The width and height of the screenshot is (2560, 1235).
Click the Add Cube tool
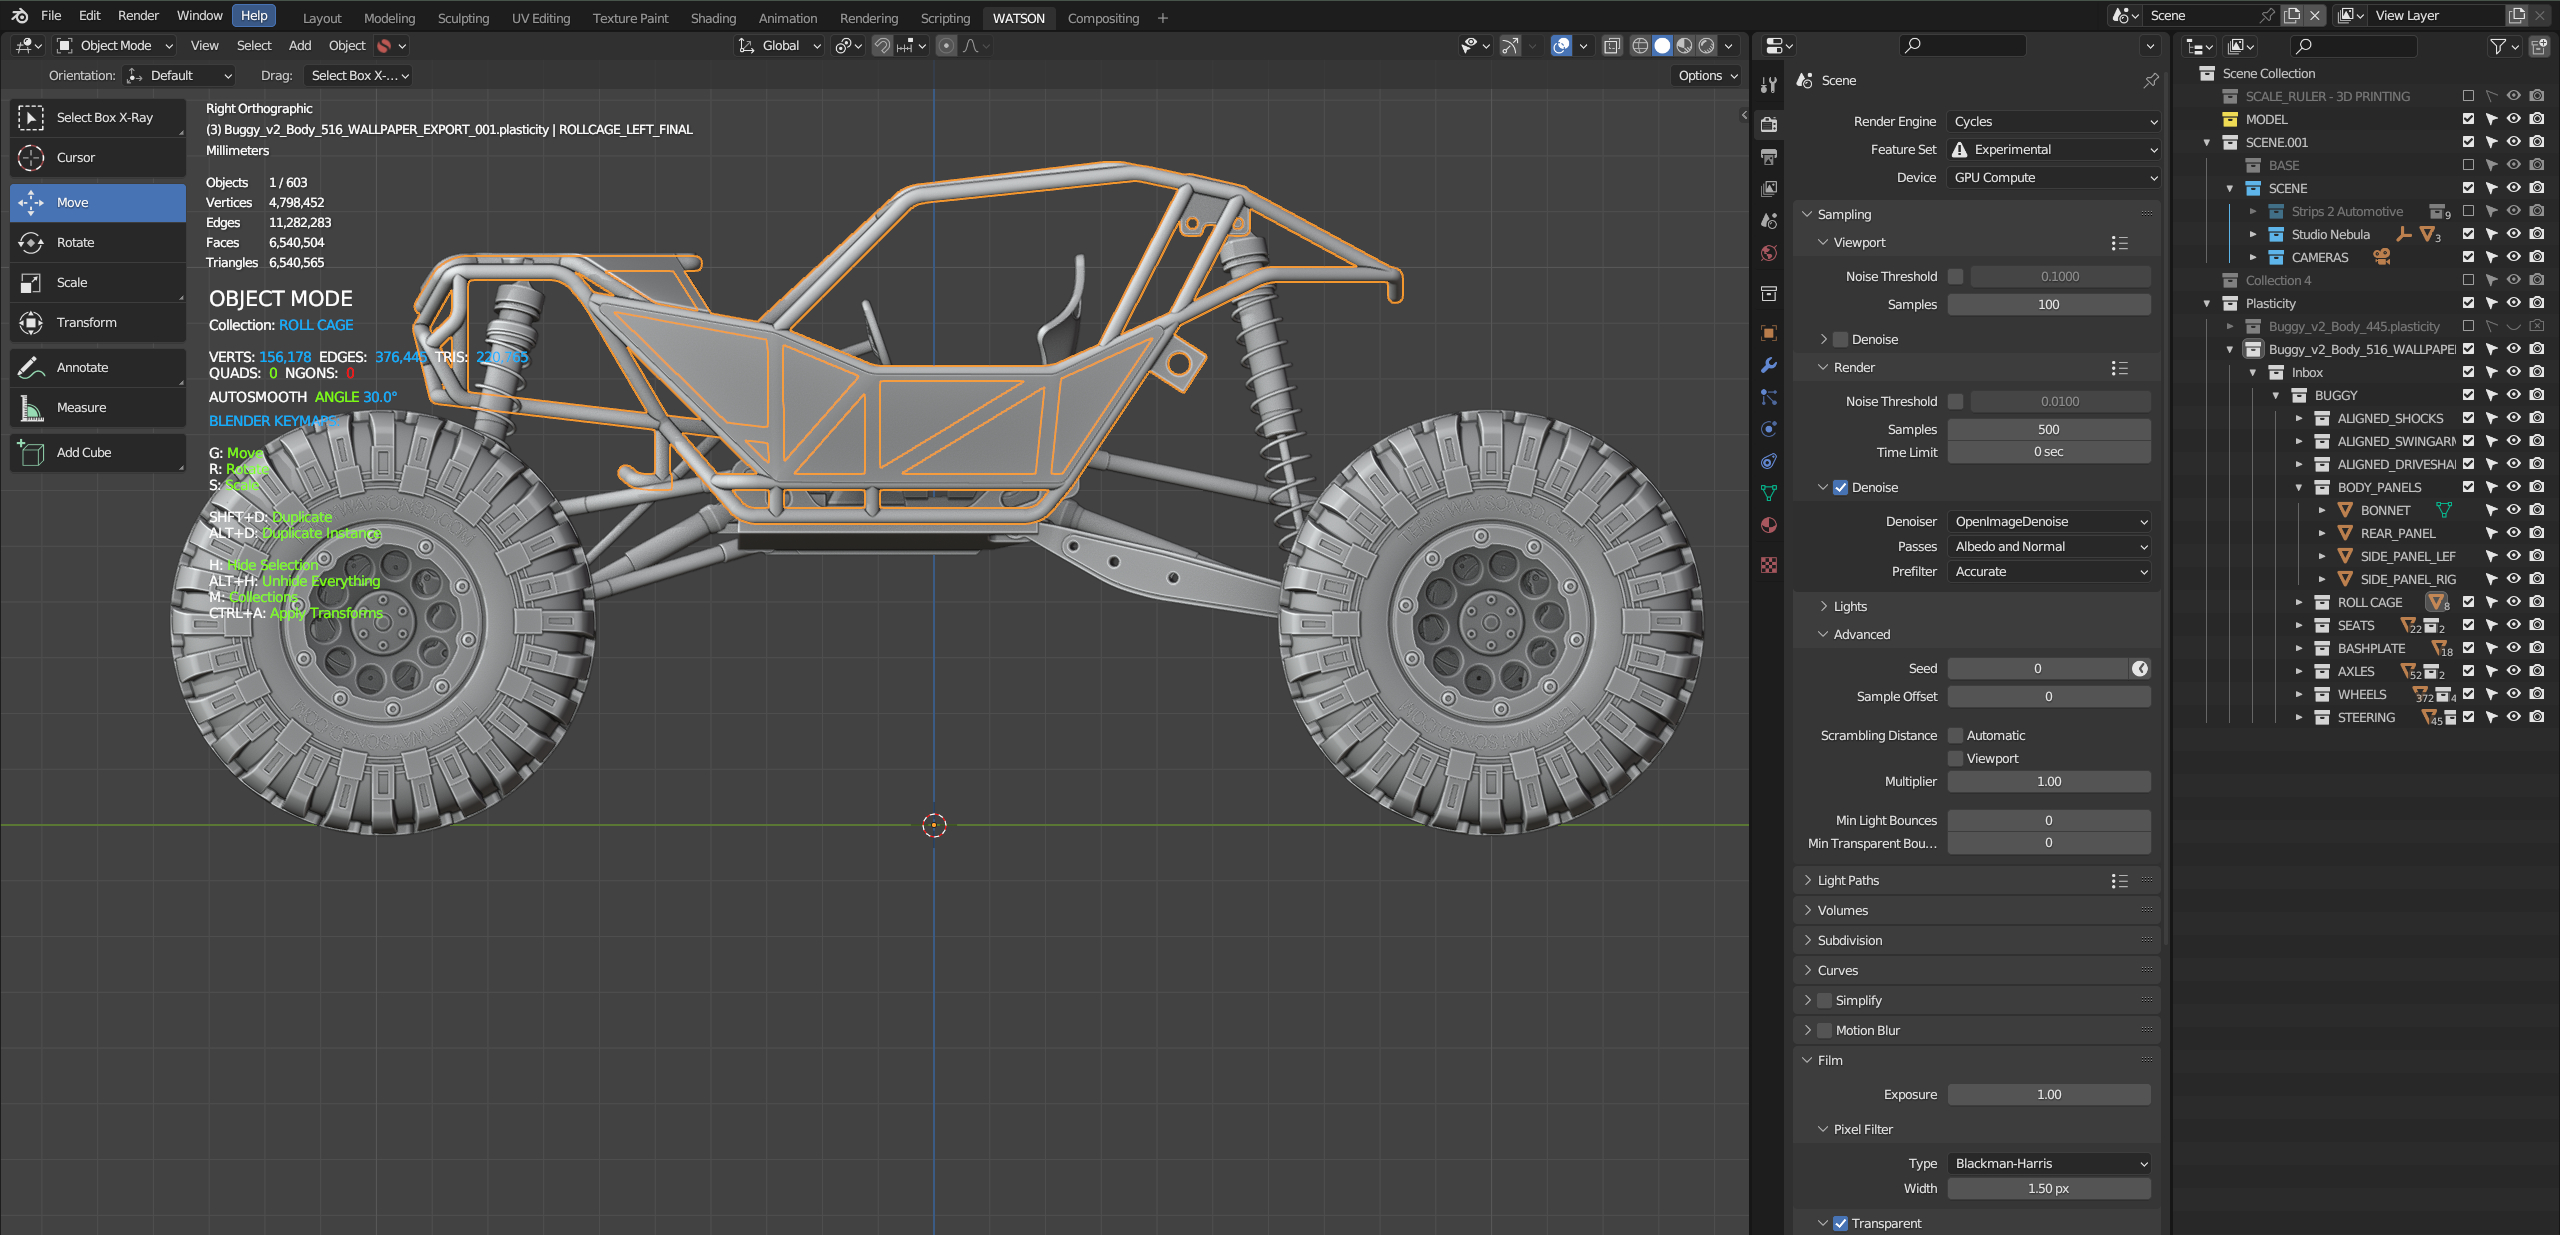pyautogui.click(x=83, y=452)
